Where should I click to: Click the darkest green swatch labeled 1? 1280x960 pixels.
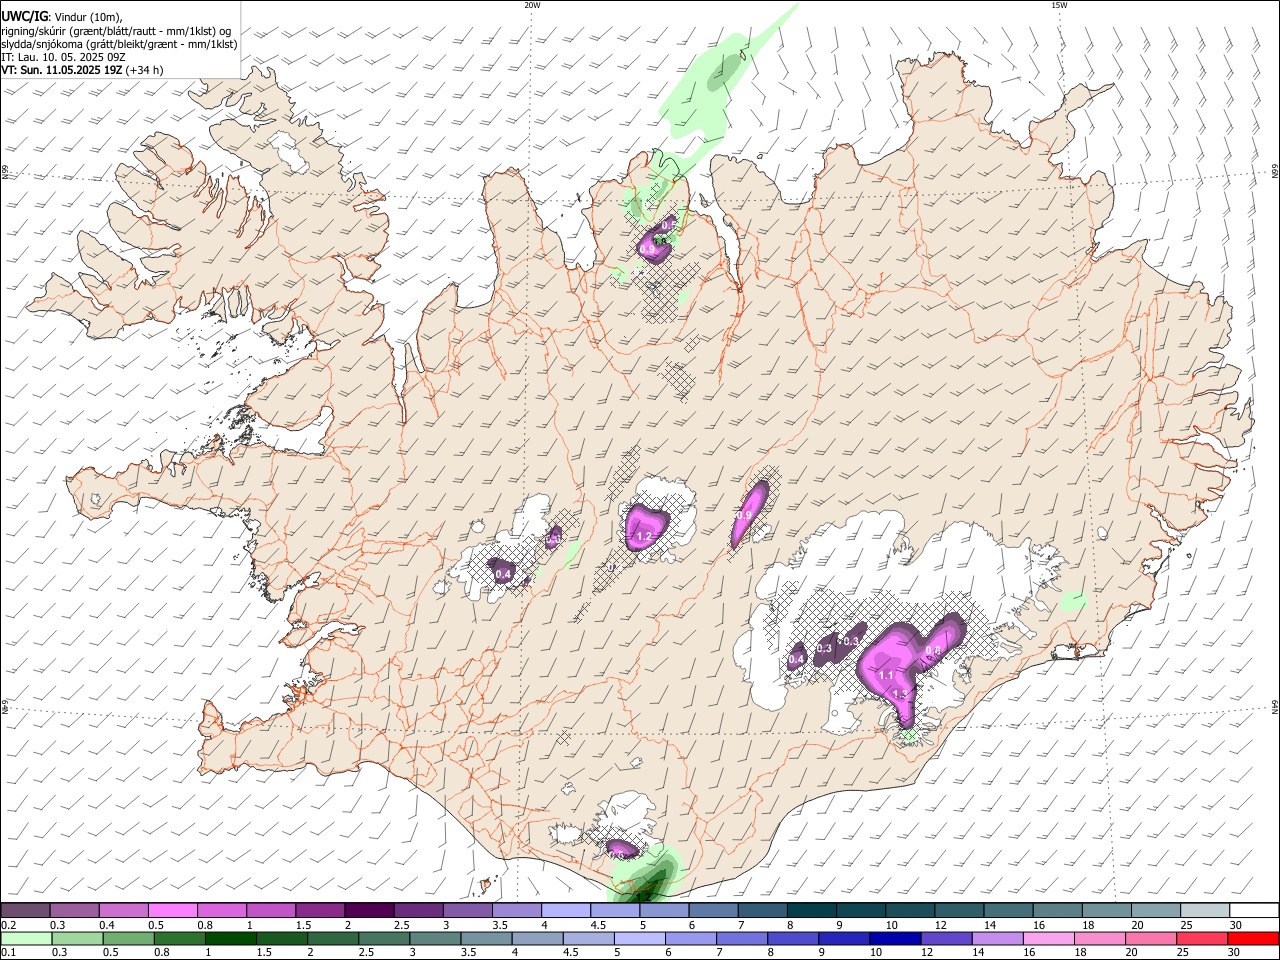click(231, 939)
